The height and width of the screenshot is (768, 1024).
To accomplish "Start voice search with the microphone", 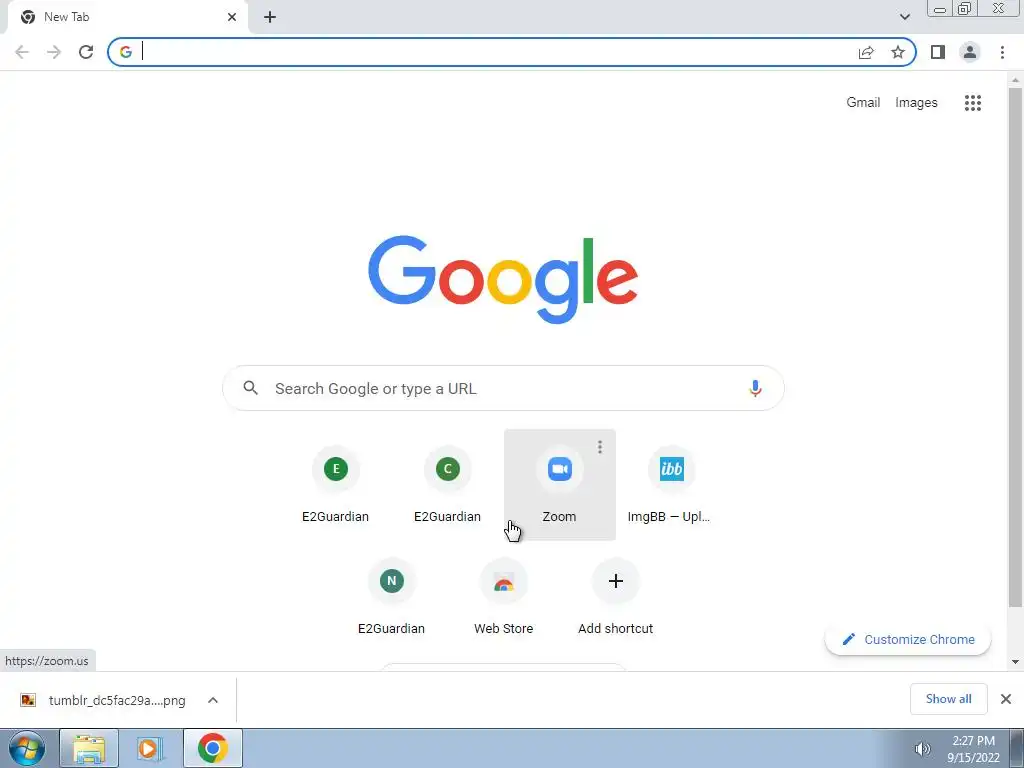I will (755, 389).
